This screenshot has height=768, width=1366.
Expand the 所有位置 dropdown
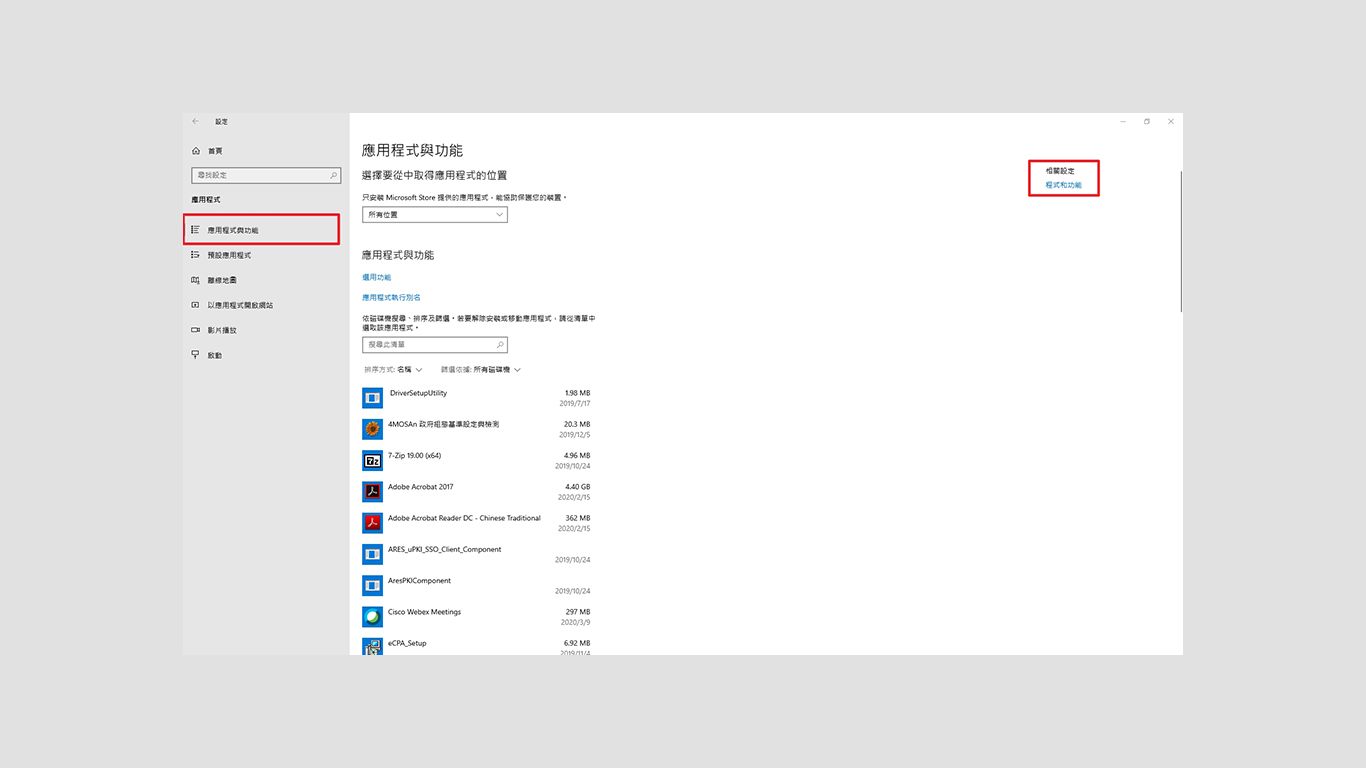[x=435, y=215]
